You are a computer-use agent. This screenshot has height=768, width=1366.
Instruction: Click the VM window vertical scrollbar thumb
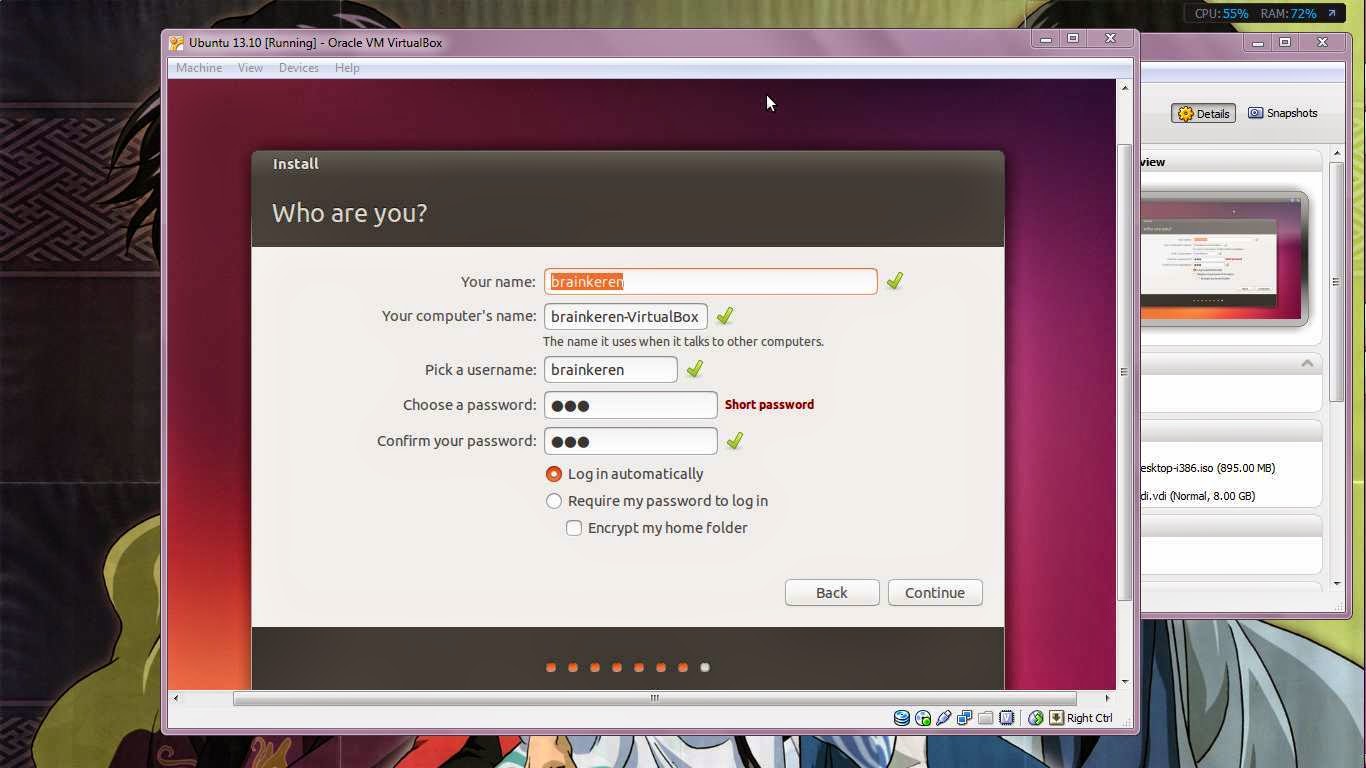tap(1124, 372)
